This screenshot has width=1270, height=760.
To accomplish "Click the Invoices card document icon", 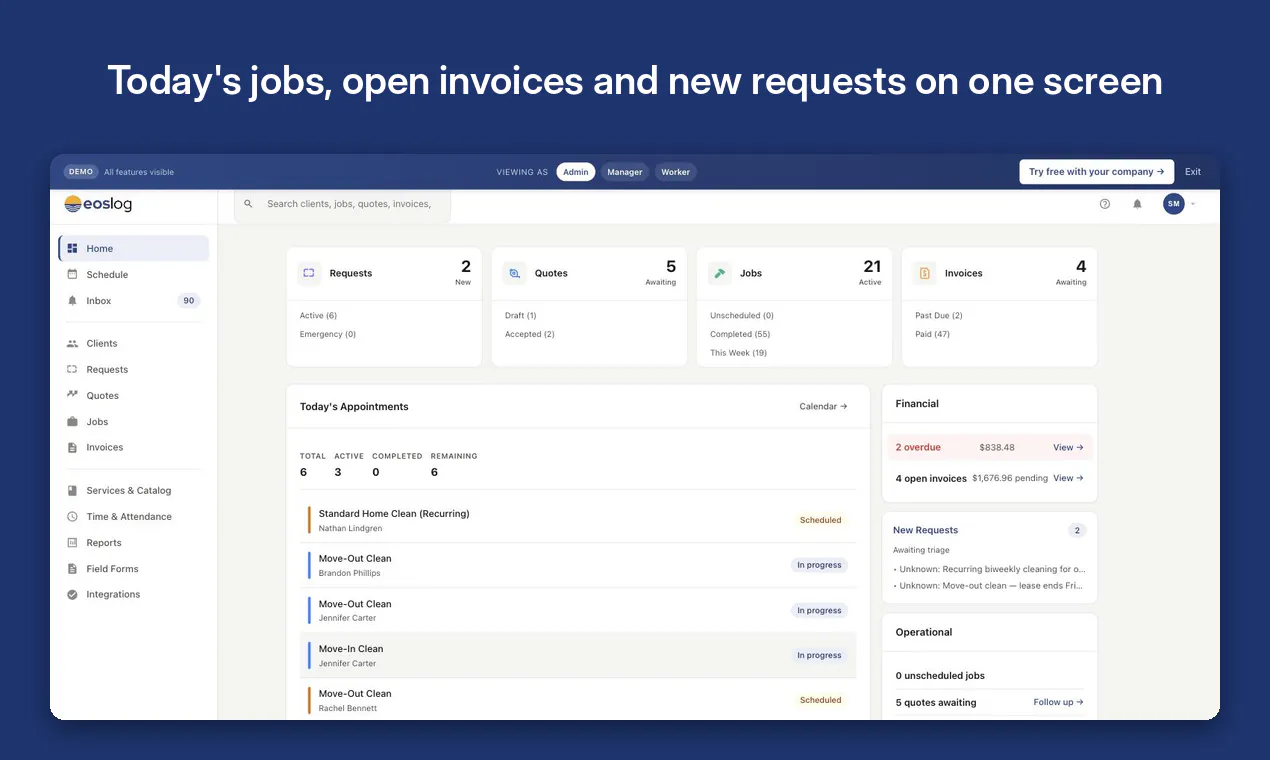I will (925, 273).
